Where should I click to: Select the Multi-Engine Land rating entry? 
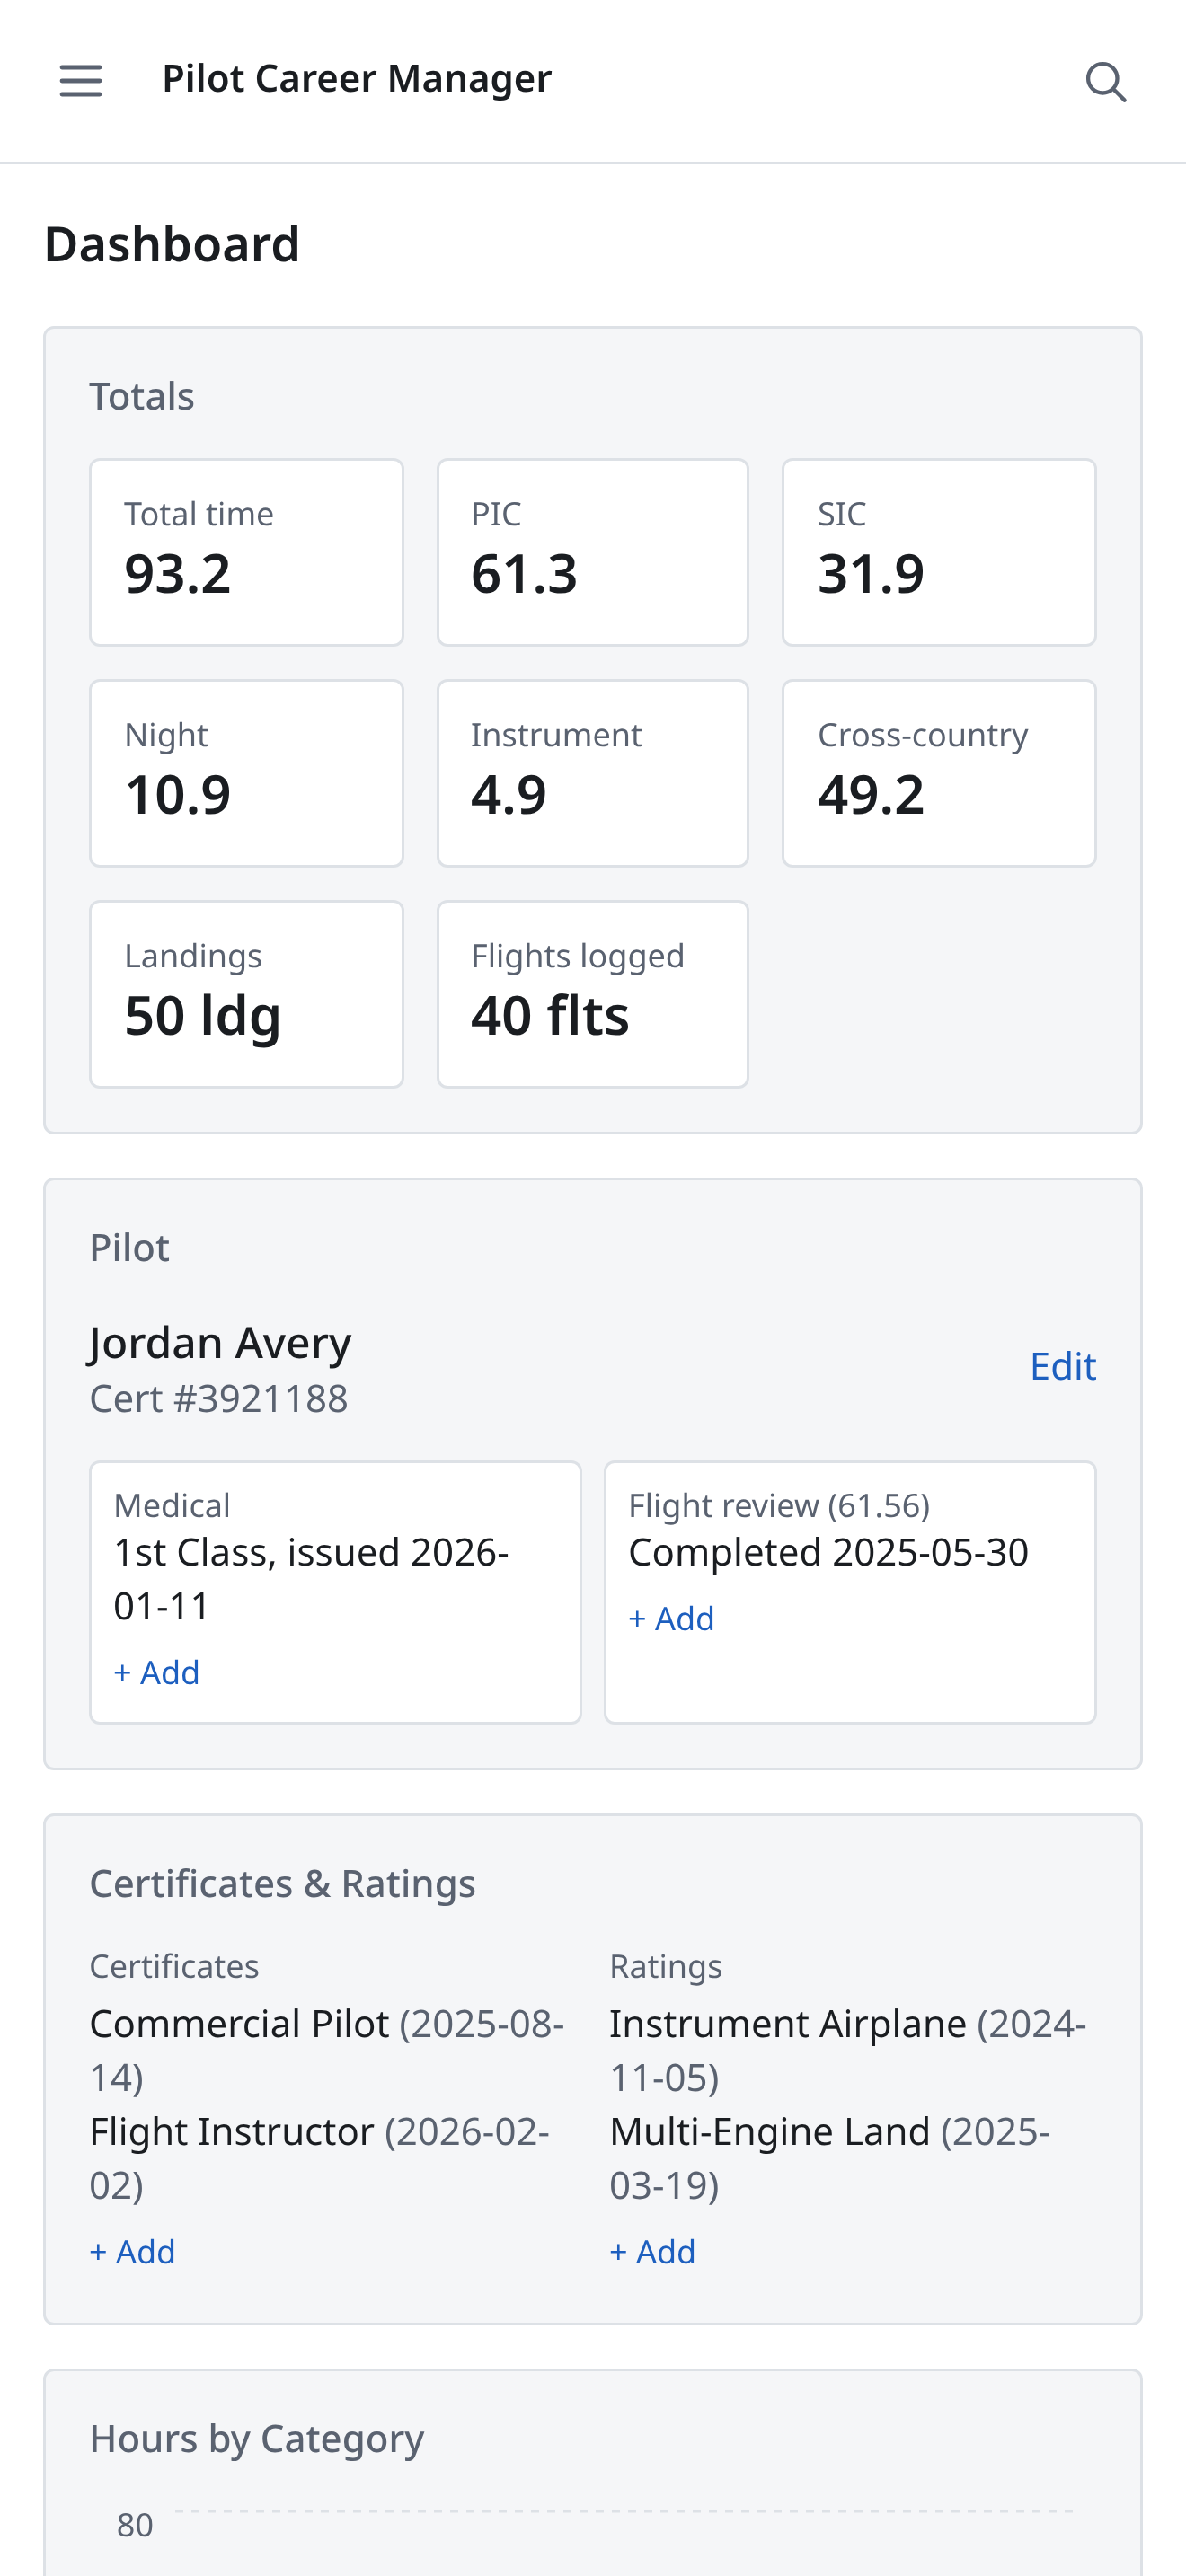[830, 2158]
